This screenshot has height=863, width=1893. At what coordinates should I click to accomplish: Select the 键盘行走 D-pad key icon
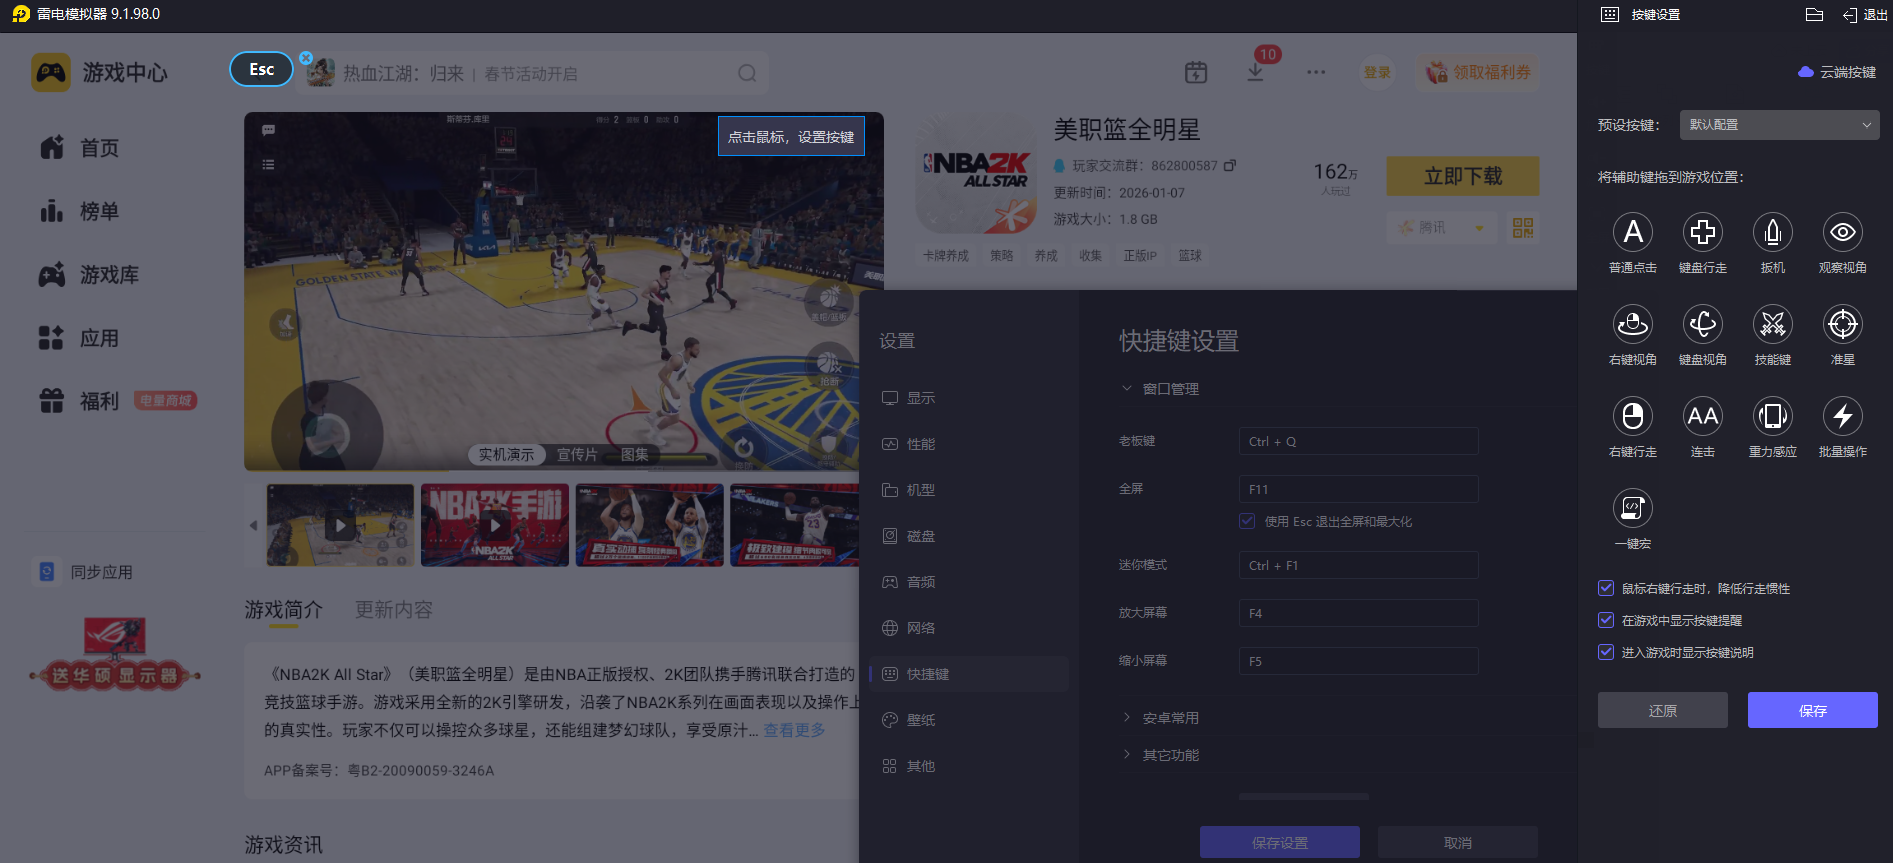[x=1702, y=233]
